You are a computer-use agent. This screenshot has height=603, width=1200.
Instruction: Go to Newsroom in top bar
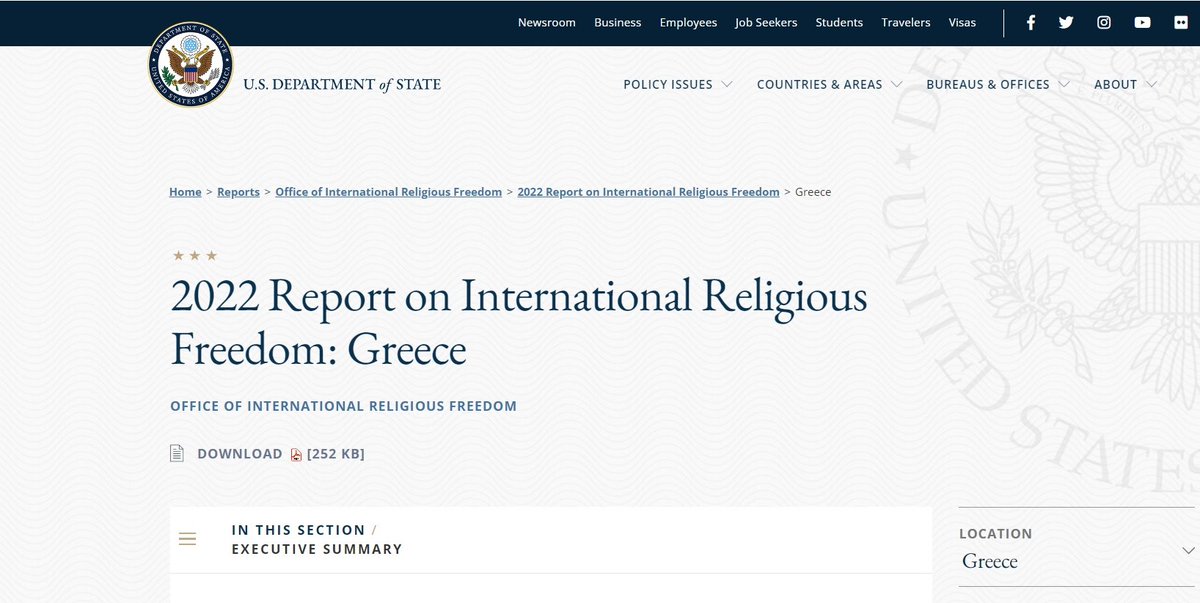click(x=547, y=22)
